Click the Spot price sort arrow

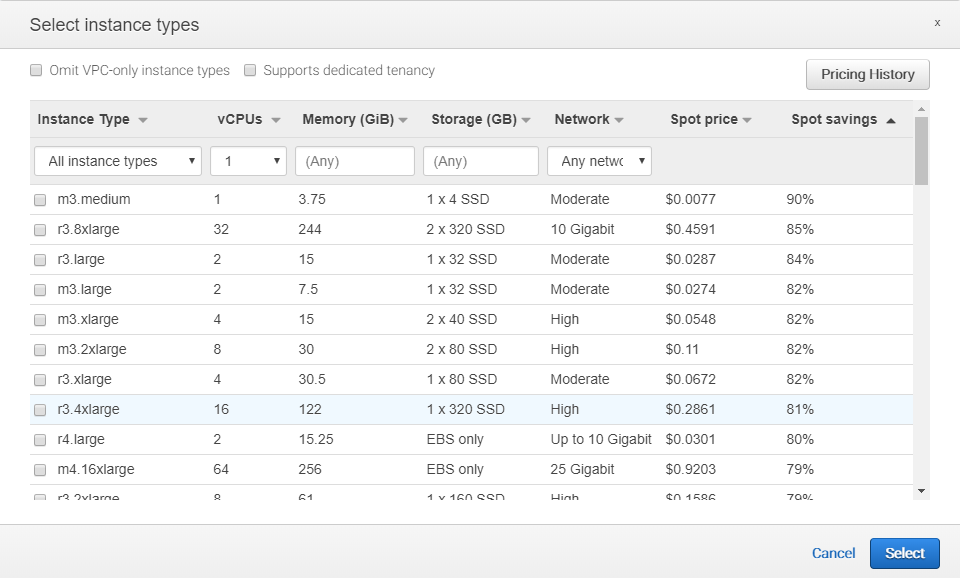[746, 120]
